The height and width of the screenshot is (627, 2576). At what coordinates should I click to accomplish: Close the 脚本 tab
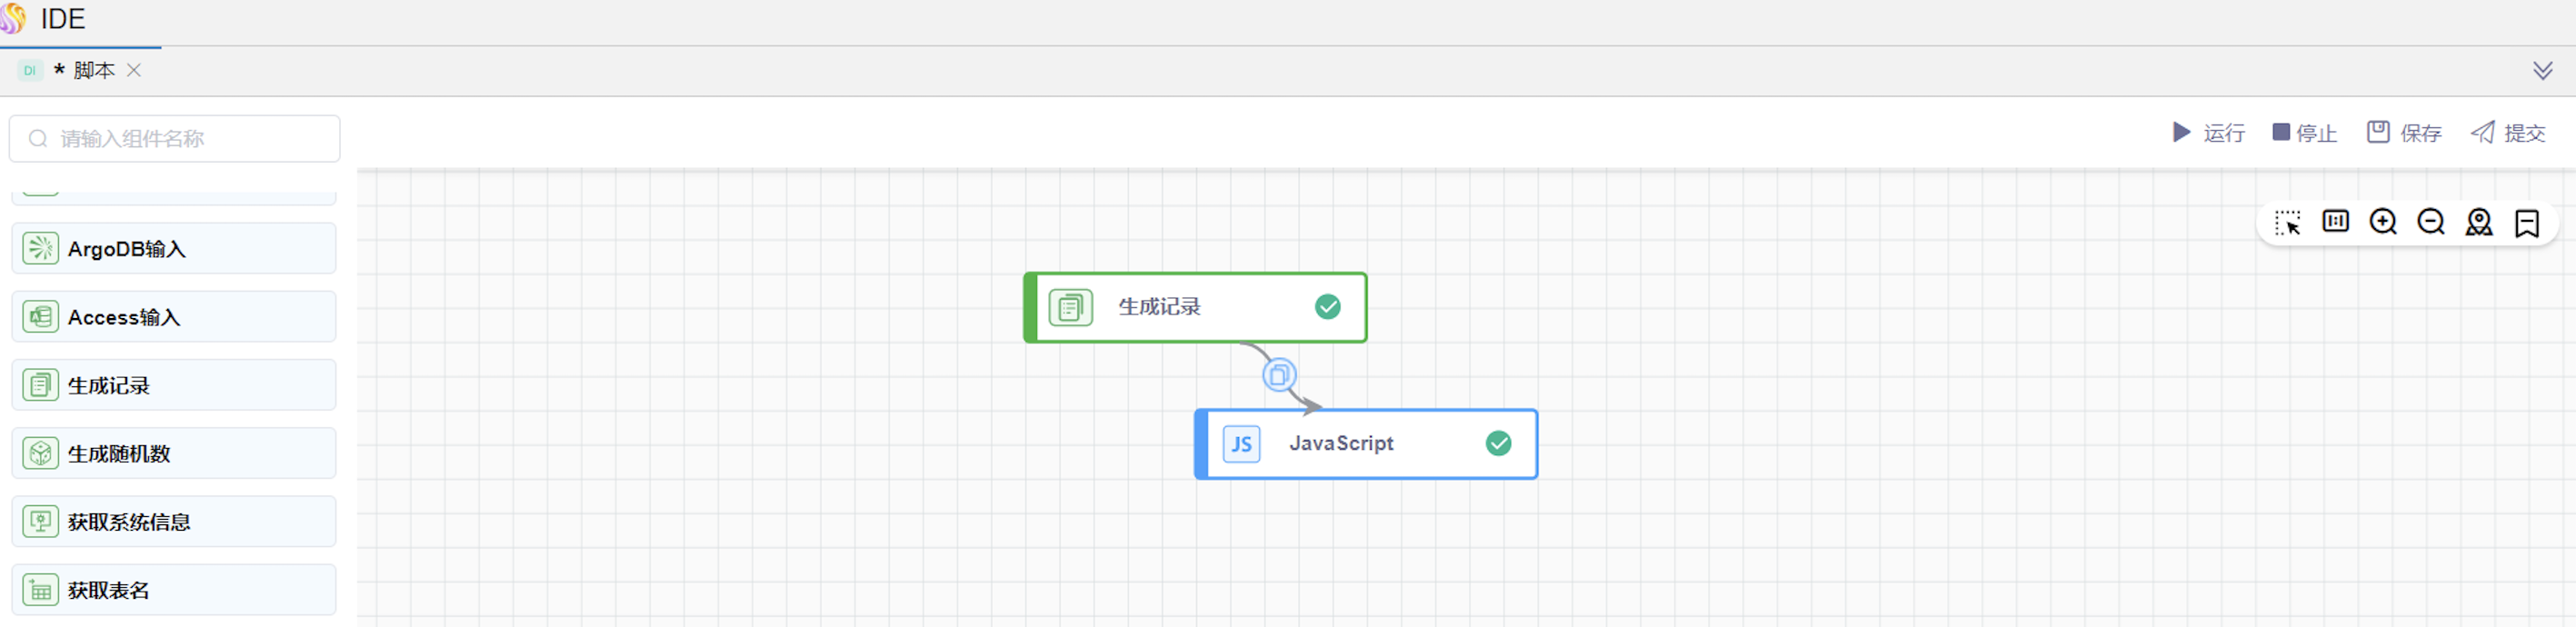click(134, 70)
